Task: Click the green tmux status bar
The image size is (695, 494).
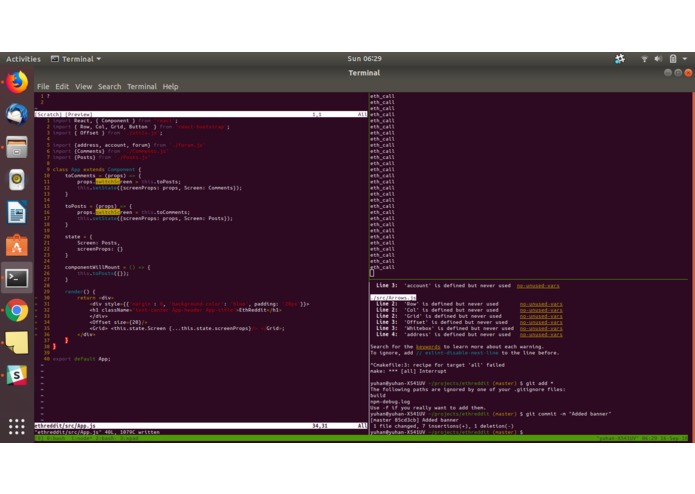Action: (x=361, y=438)
